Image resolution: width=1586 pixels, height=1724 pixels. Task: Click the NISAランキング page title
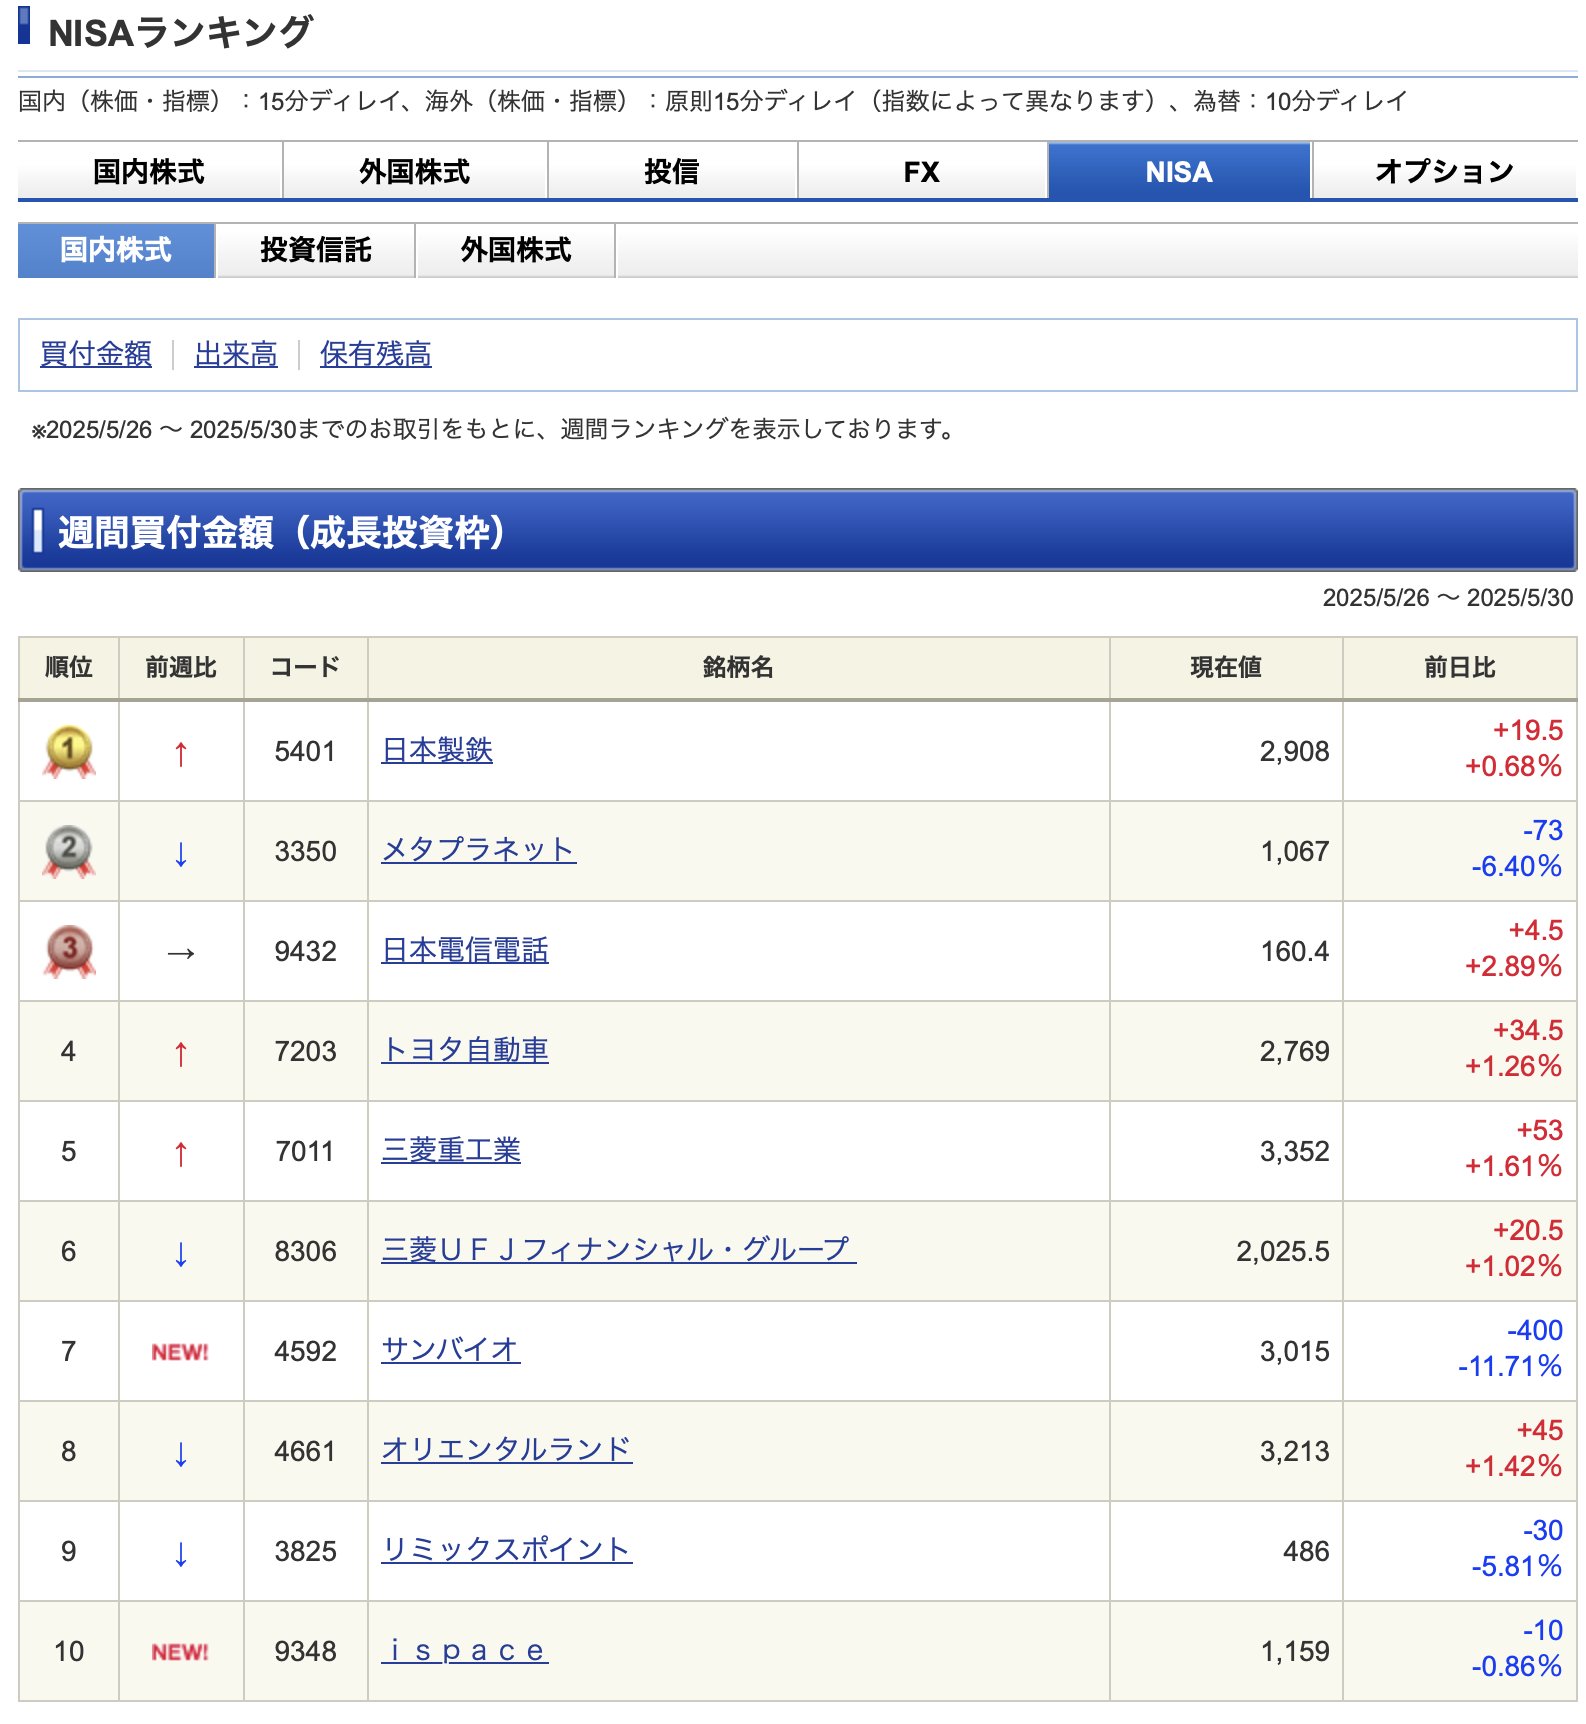[181, 32]
